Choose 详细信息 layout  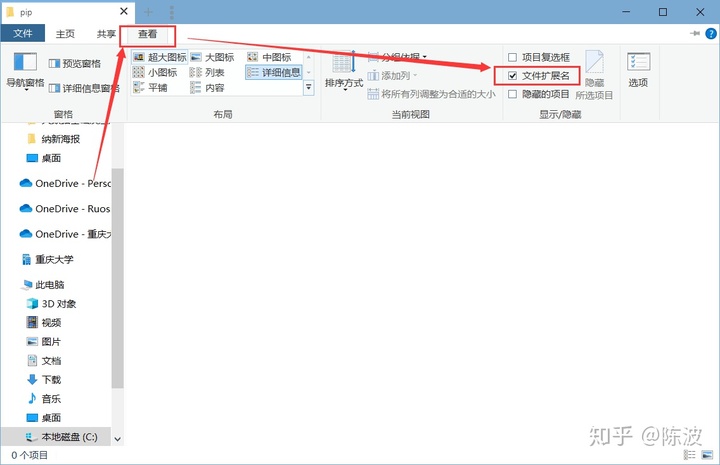[x=274, y=73]
